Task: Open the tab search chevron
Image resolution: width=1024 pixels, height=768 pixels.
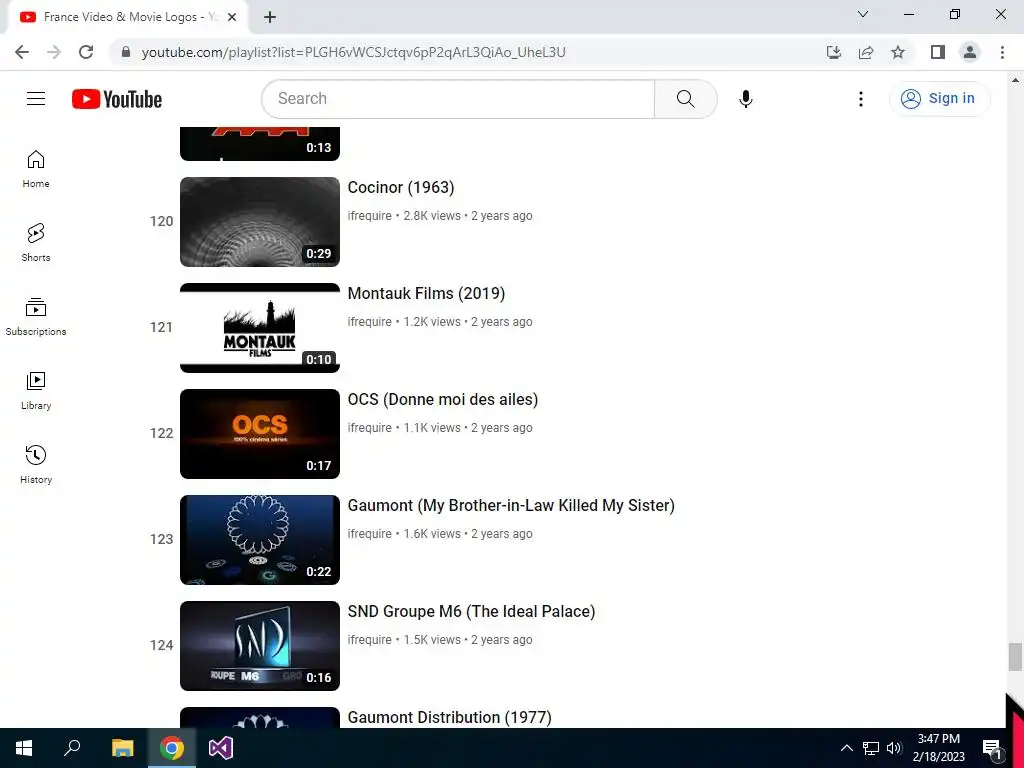Action: click(863, 14)
